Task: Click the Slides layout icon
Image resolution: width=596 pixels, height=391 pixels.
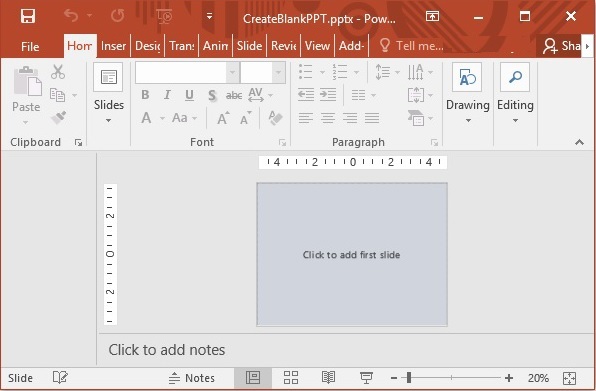Action: (x=108, y=77)
